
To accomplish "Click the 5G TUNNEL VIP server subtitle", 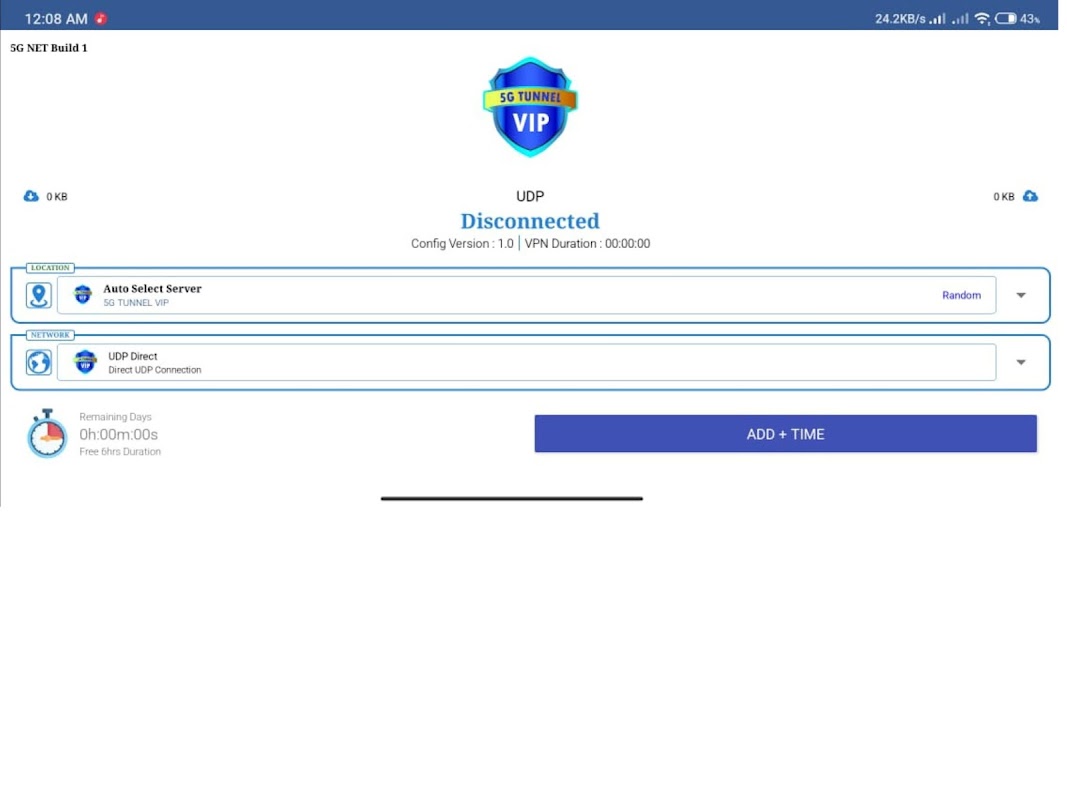I will click(x=137, y=305).
